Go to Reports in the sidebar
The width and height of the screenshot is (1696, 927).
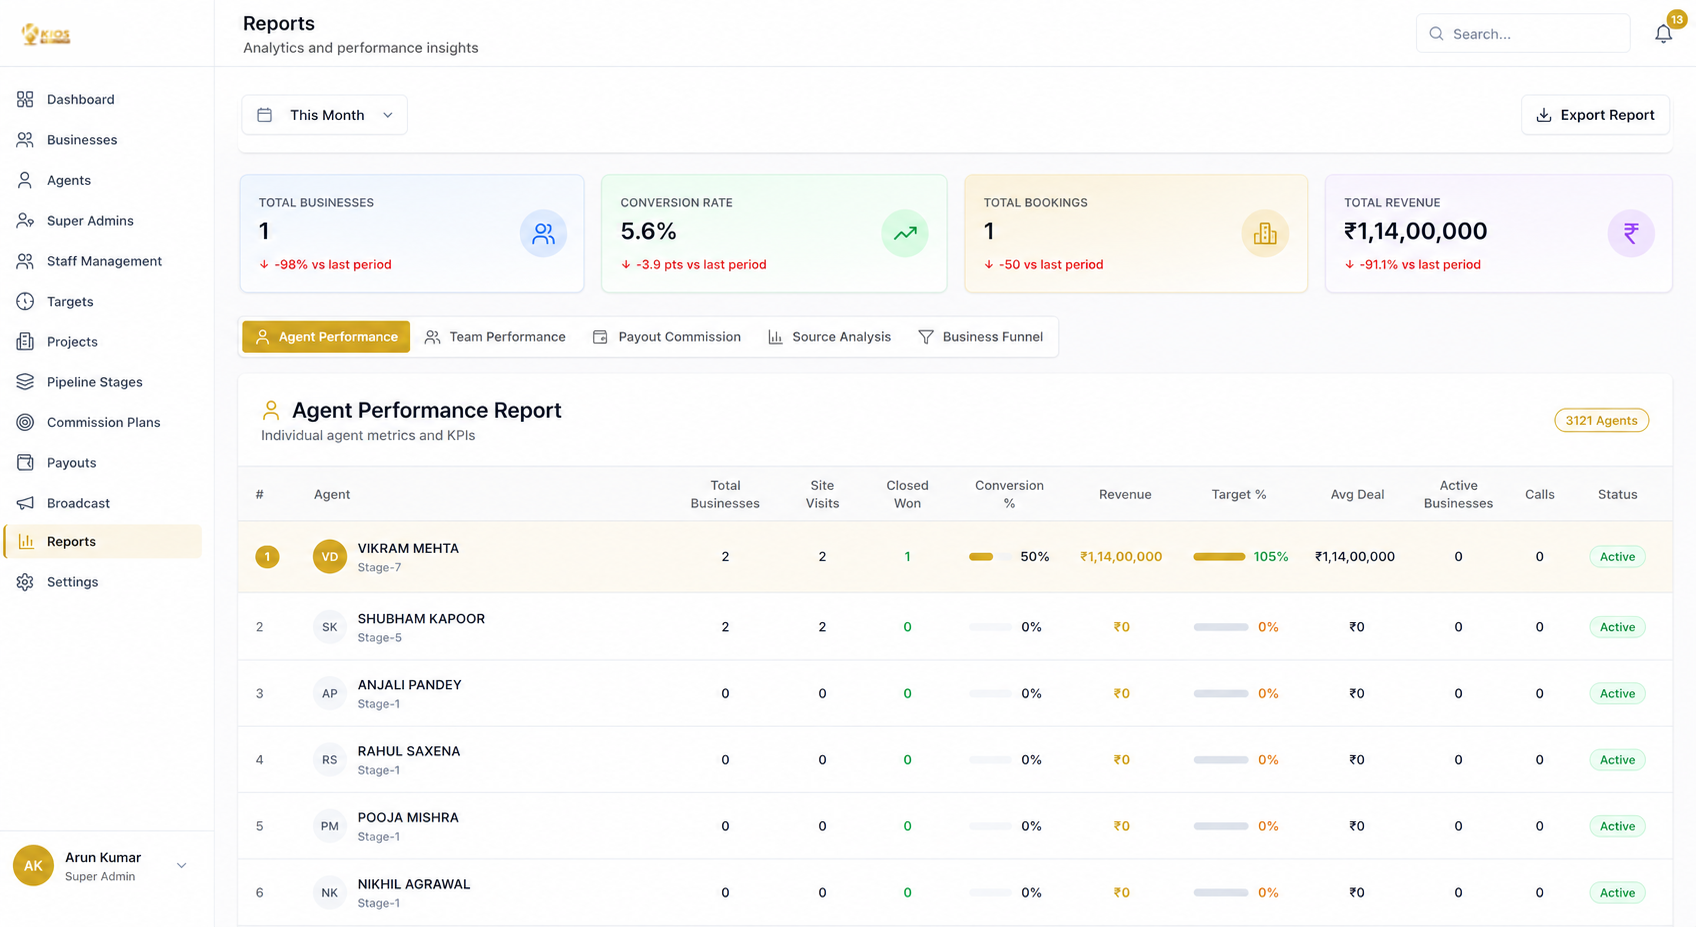tap(103, 541)
